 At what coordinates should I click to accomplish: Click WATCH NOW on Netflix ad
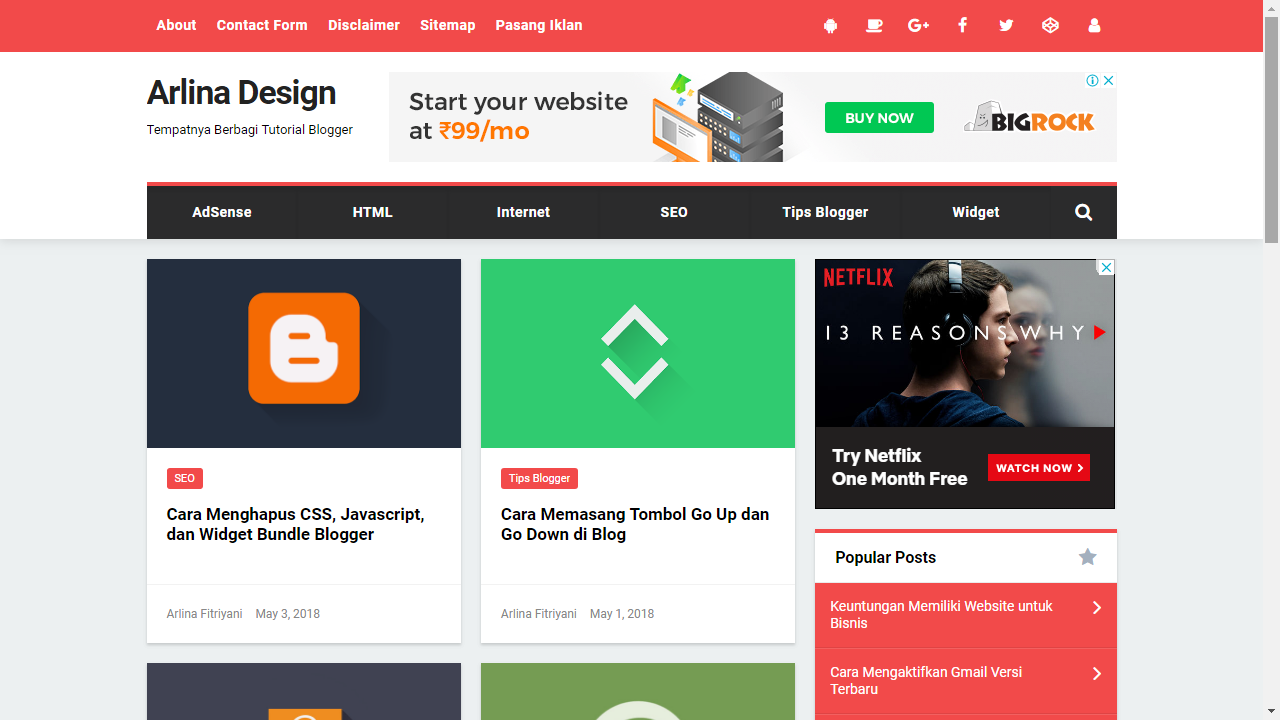click(1039, 468)
